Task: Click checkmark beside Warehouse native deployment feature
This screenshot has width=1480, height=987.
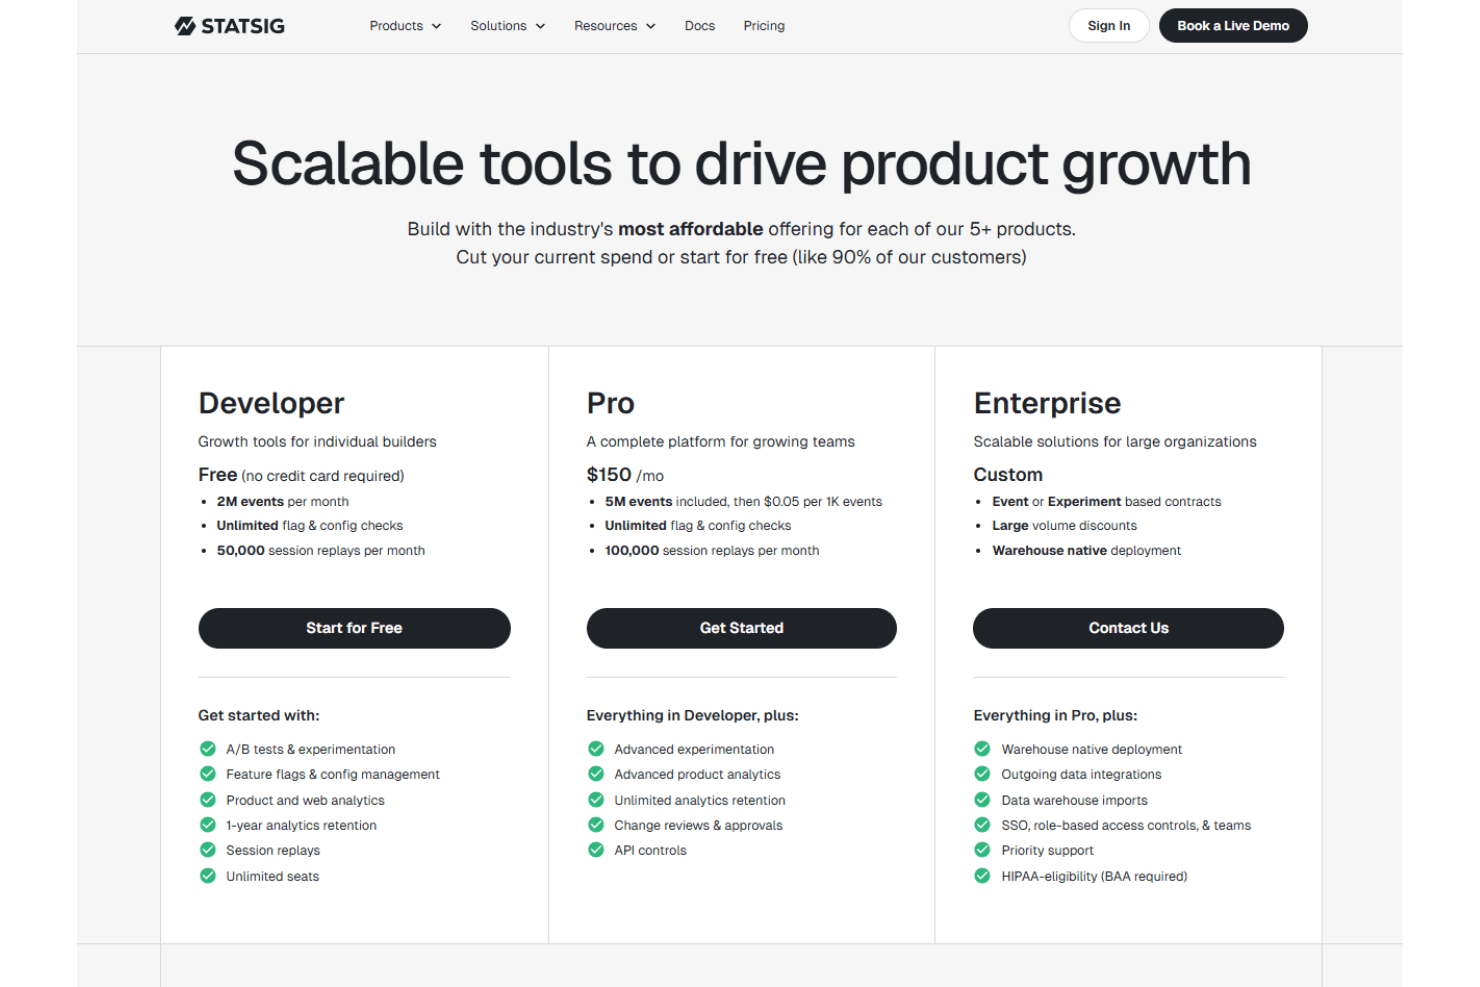Action: click(x=982, y=749)
